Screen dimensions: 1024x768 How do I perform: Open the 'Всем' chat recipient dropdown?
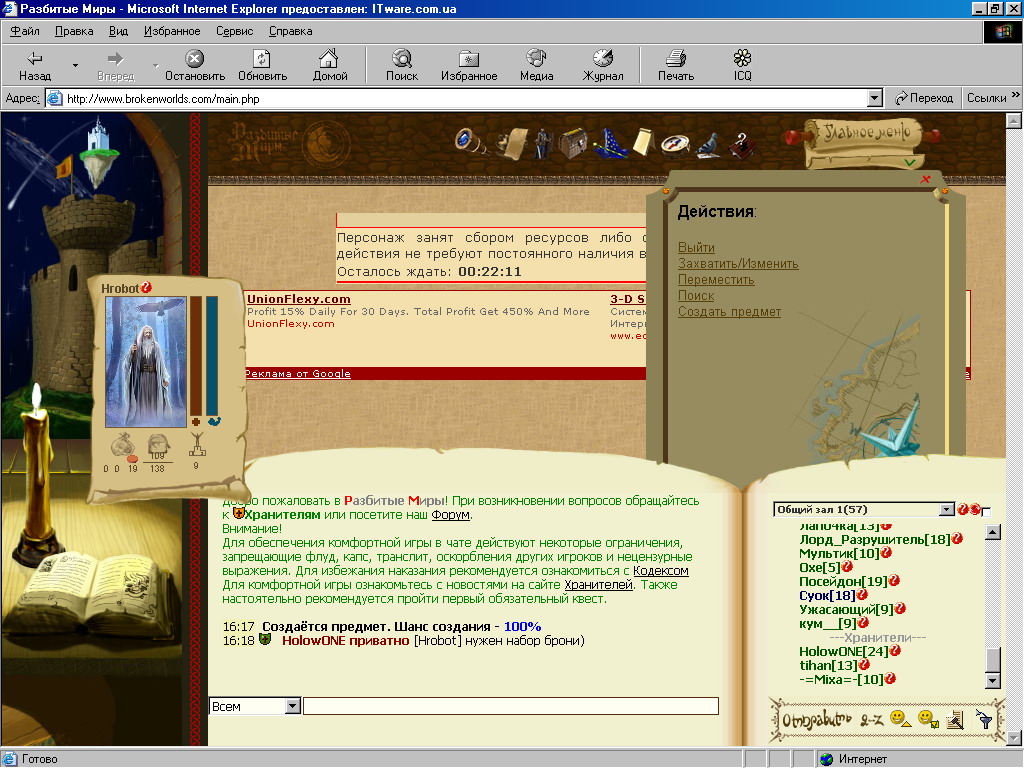click(x=292, y=706)
